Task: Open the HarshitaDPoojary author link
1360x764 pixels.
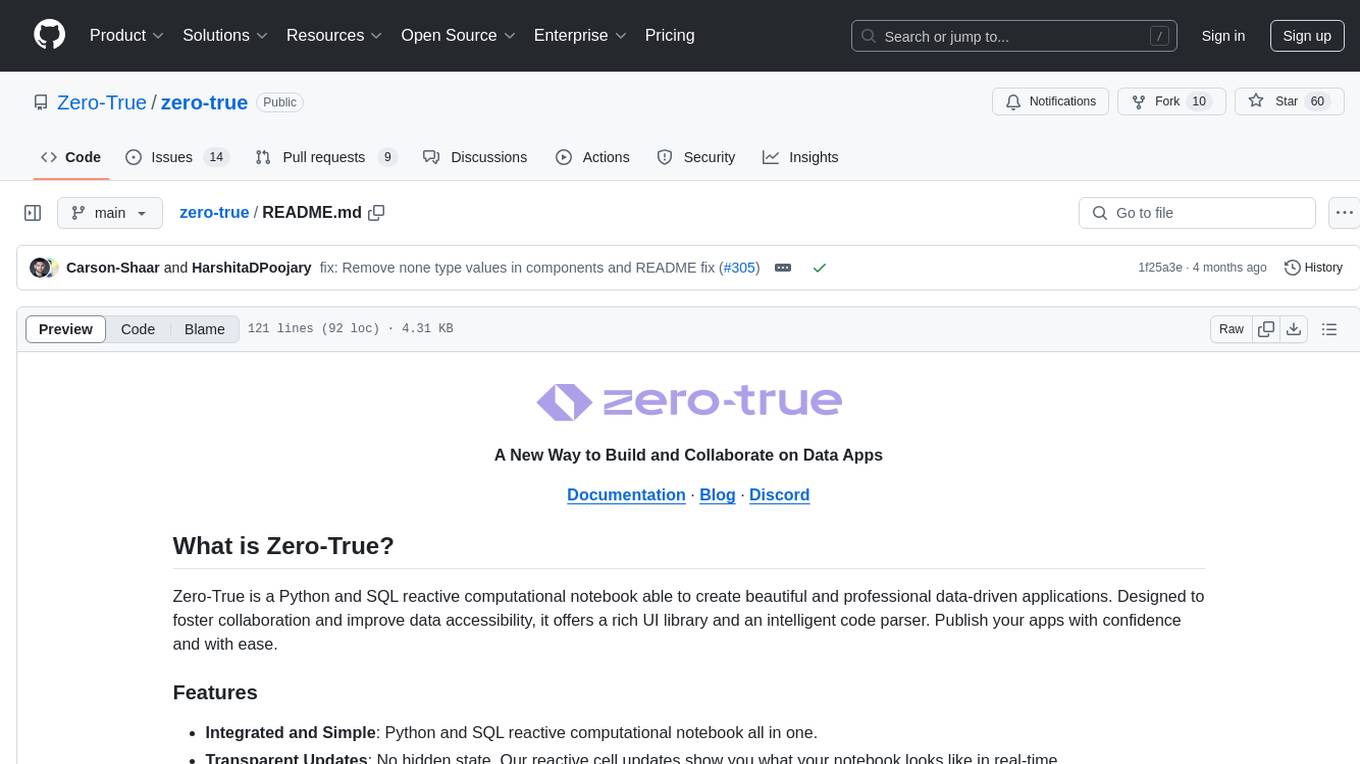Action: [251, 268]
